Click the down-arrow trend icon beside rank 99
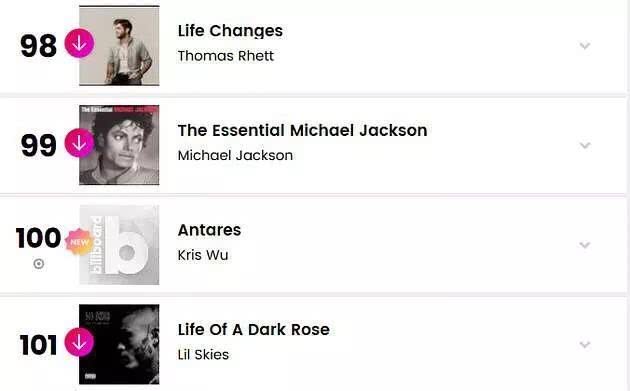The image size is (630, 391). (x=80, y=143)
